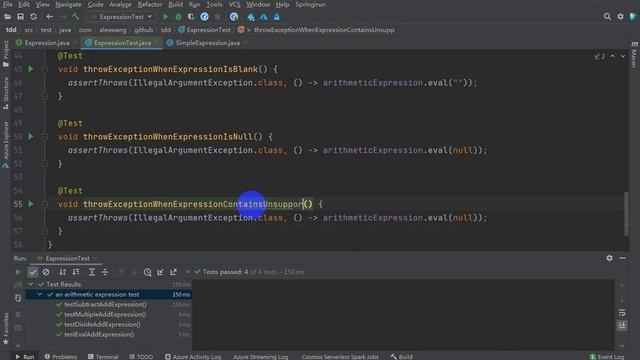Screen dimensions: 640x360
Task: Jump to previous highlighted error arrow
Action: 613,56
